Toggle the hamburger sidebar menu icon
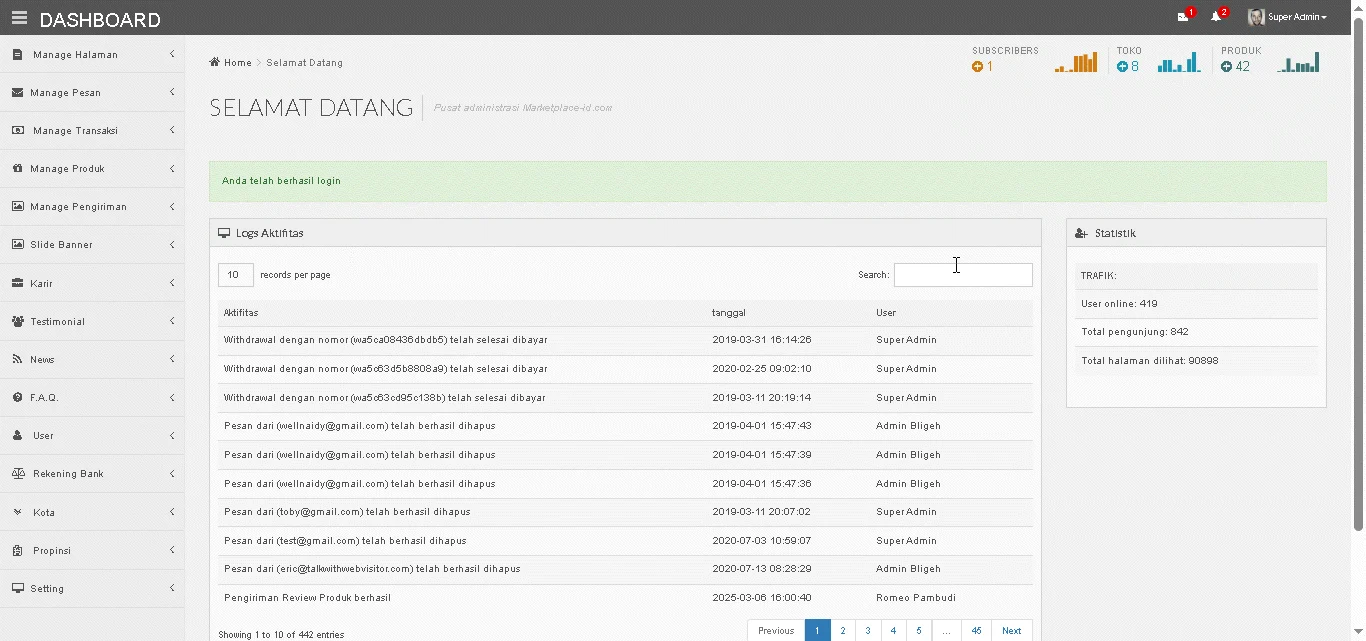 pos(19,18)
